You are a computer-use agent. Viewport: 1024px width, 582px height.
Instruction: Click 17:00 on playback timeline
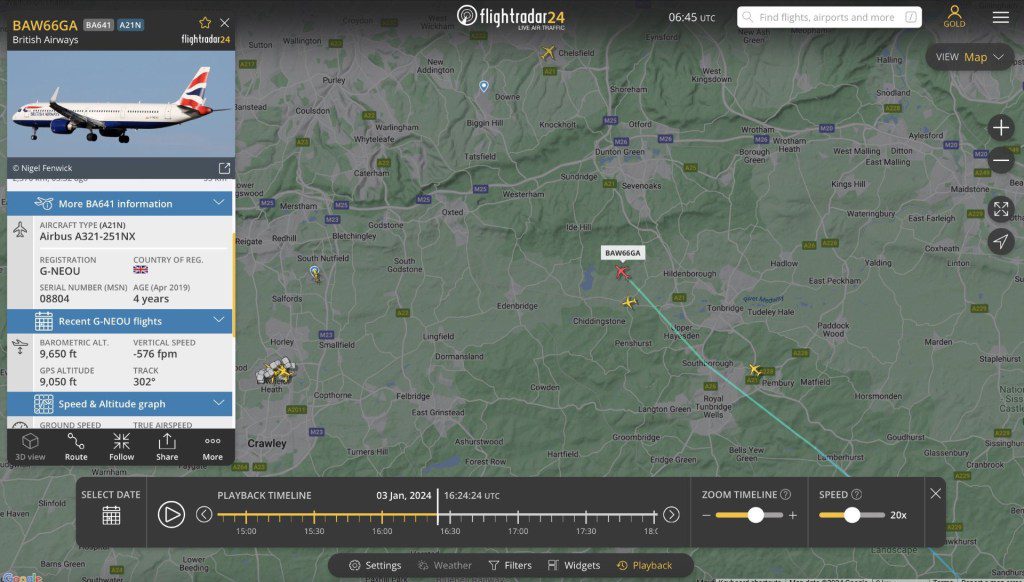pyautogui.click(x=518, y=531)
